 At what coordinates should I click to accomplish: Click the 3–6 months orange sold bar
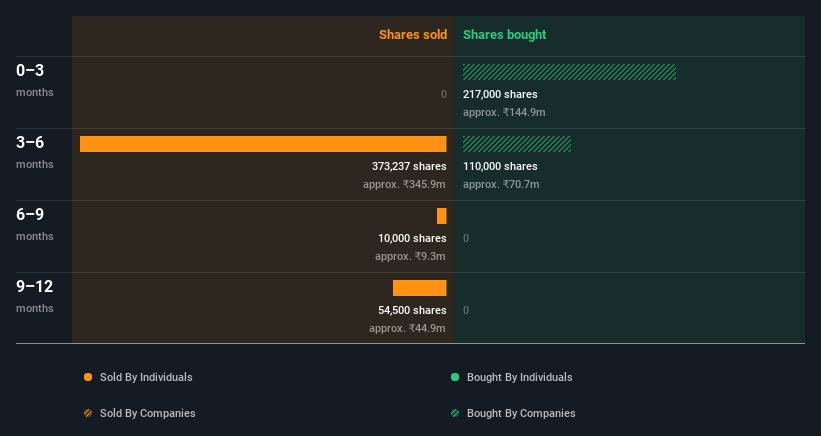click(263, 144)
